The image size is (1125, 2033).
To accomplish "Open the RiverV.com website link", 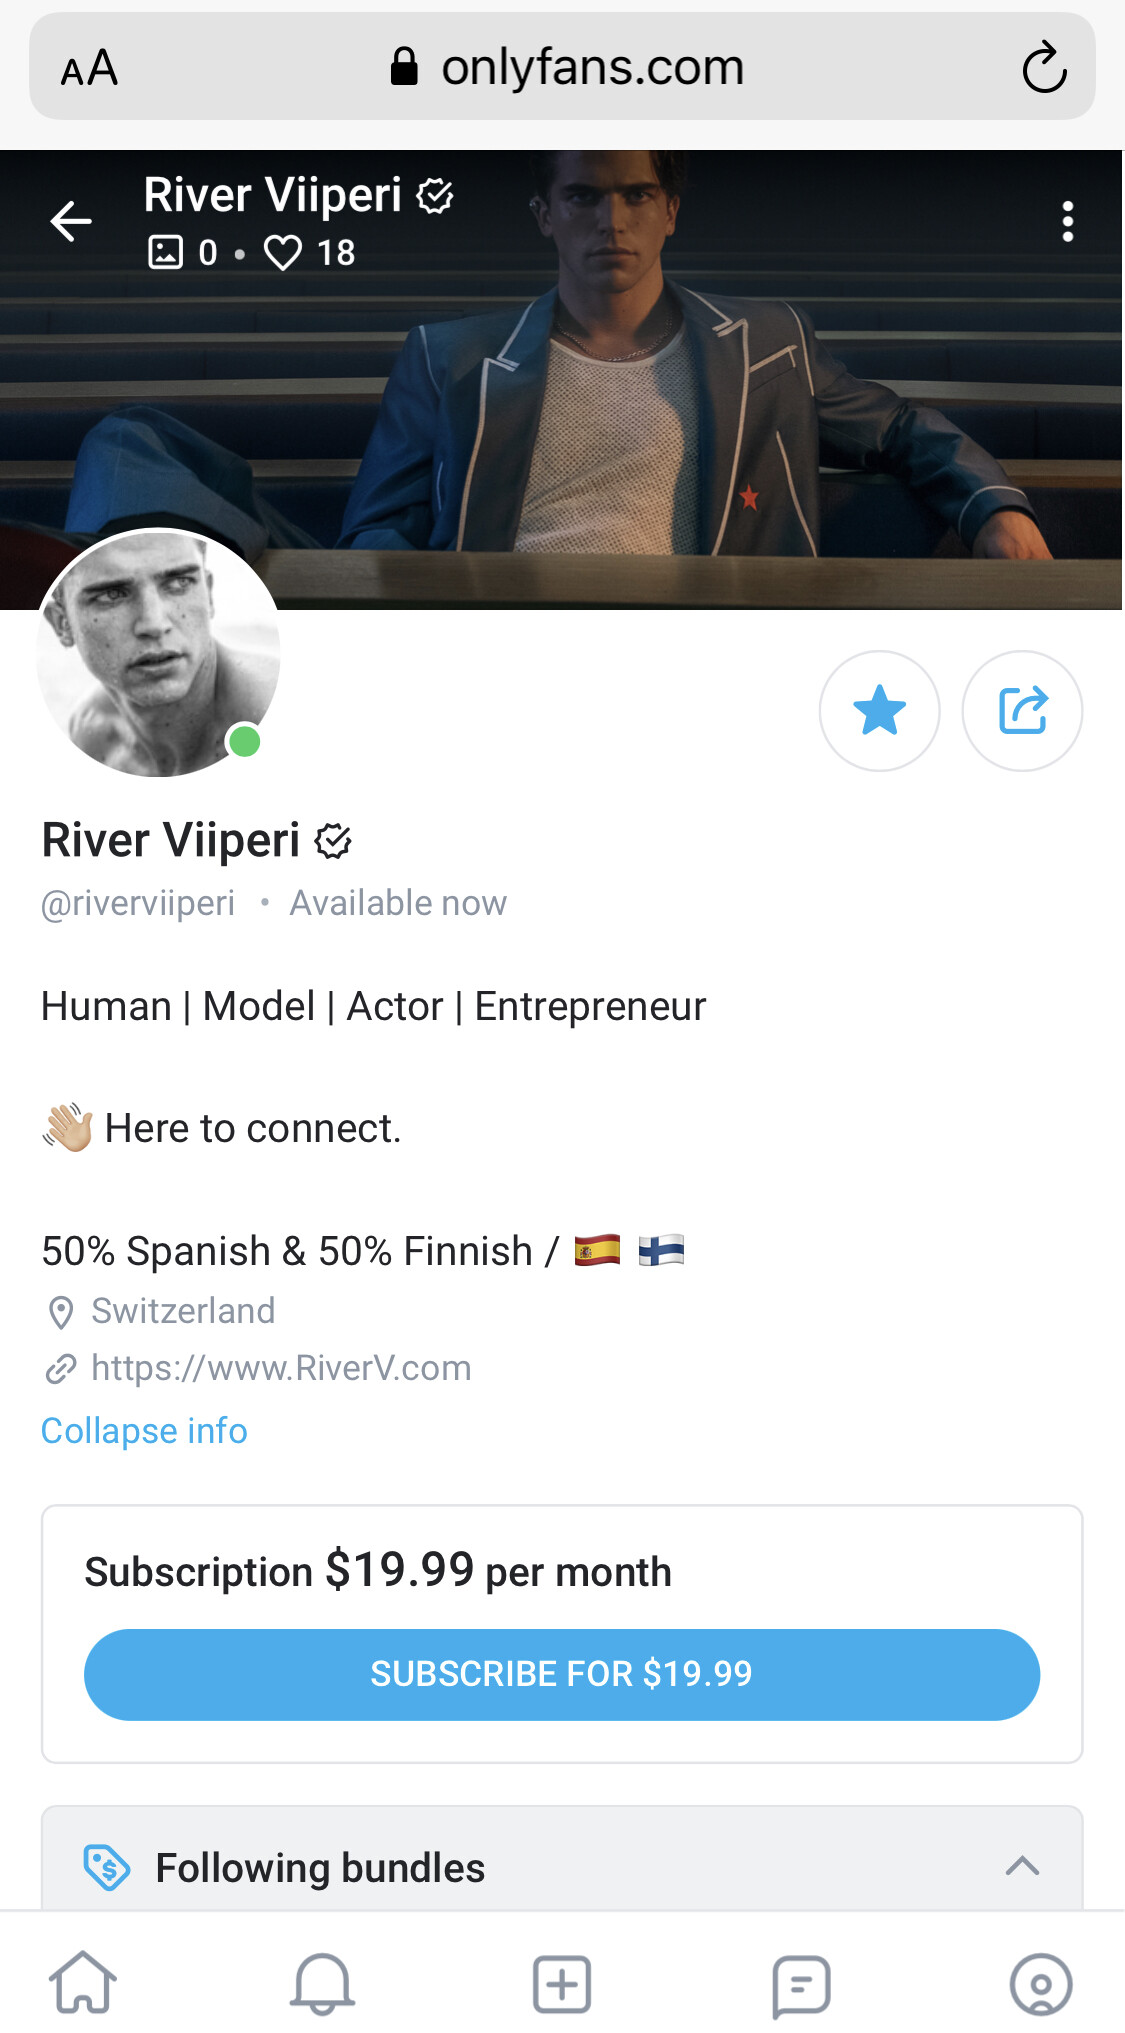I will (x=280, y=1367).
